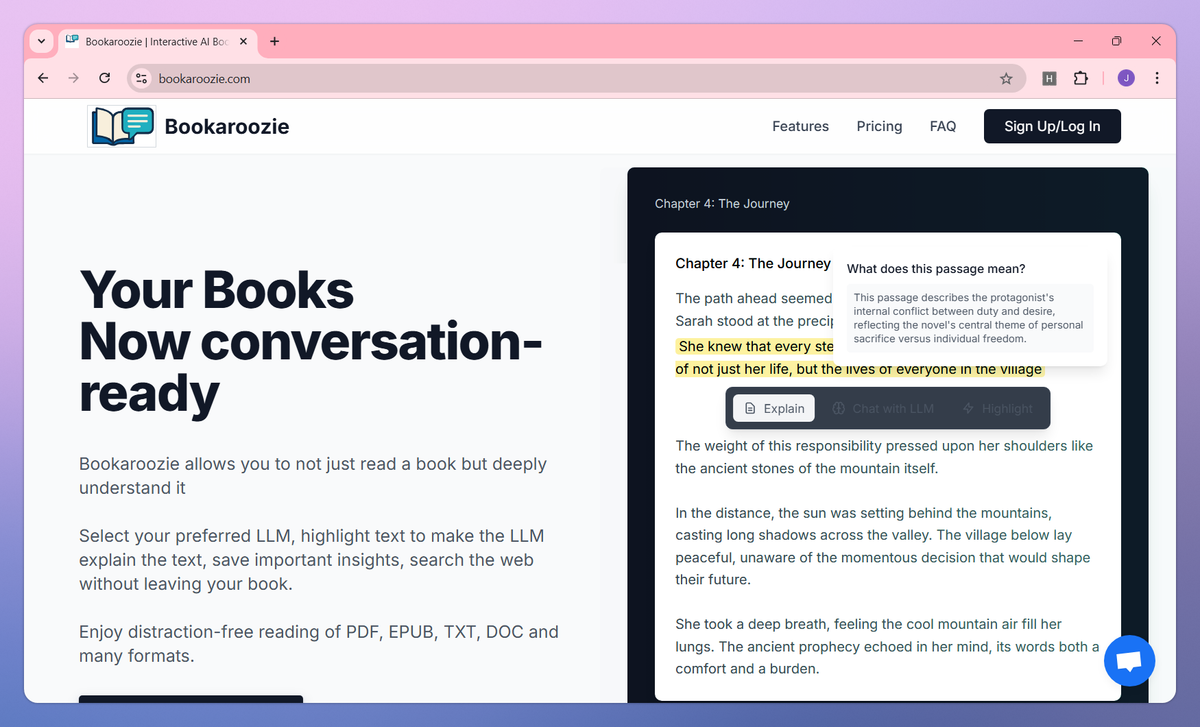
Task: Maximize the browser window
Action: 1117,41
